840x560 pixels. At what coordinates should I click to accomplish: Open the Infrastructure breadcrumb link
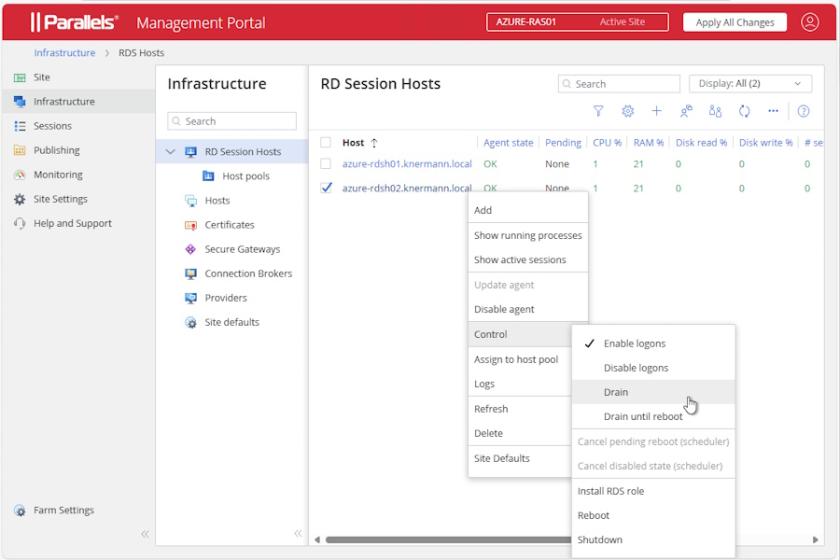64,53
